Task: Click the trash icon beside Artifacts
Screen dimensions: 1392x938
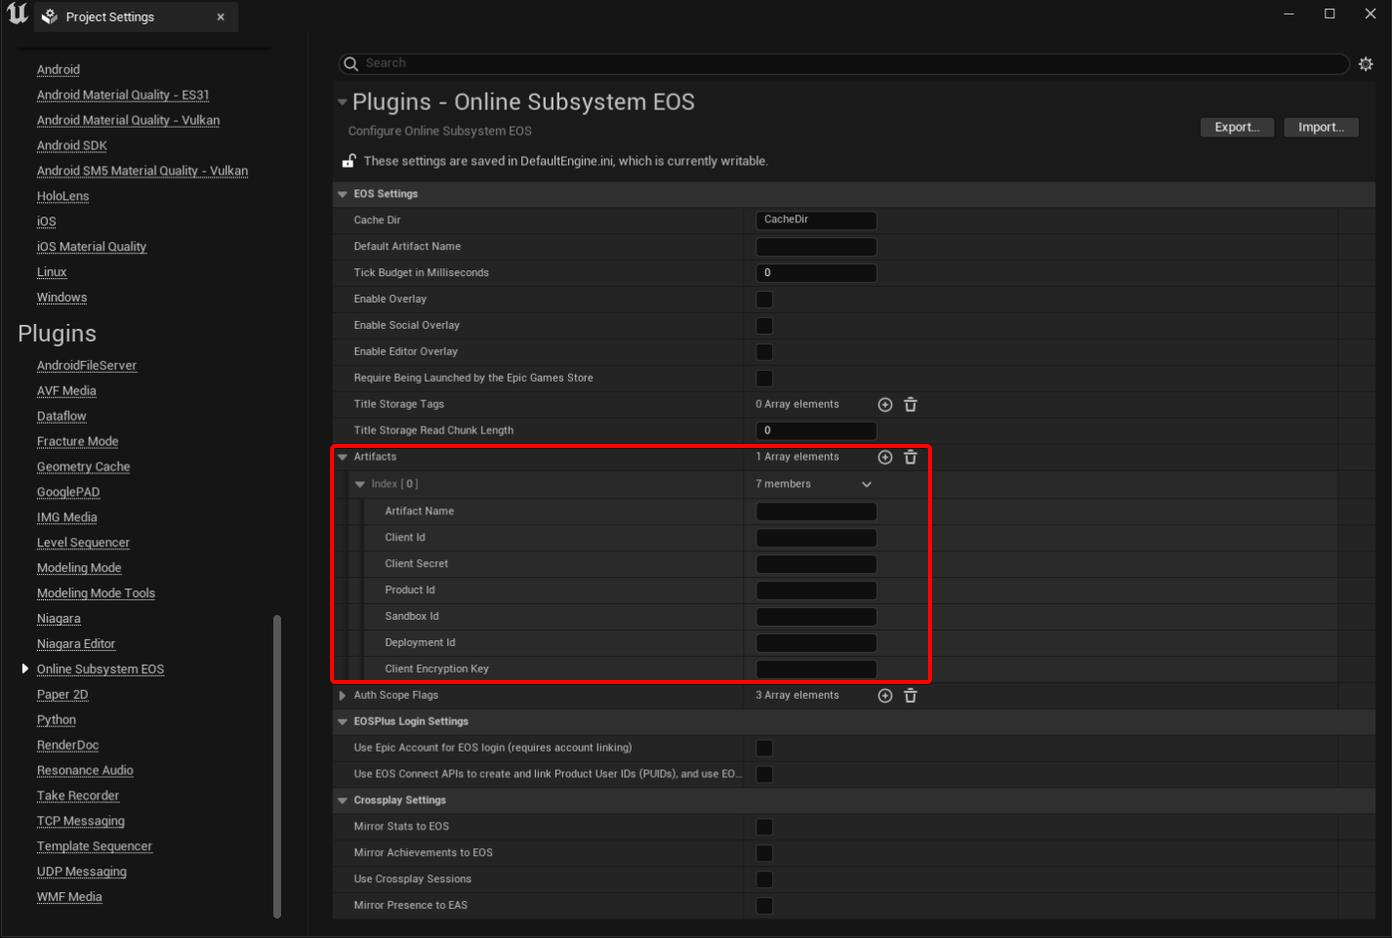Action: click(x=910, y=457)
